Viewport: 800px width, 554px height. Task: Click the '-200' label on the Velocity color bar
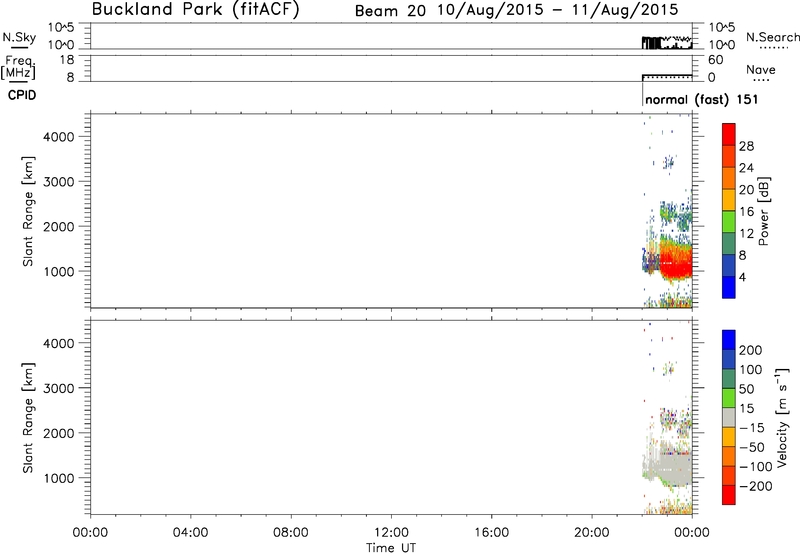(756, 486)
